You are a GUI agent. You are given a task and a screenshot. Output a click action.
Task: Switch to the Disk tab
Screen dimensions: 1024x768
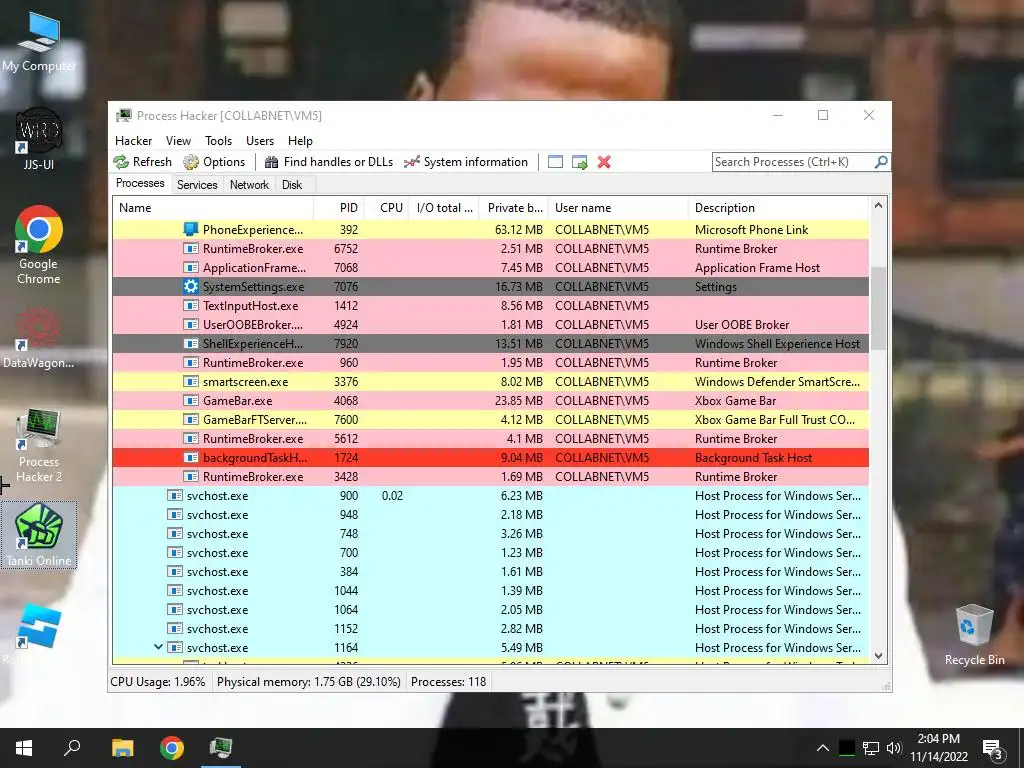click(292, 185)
